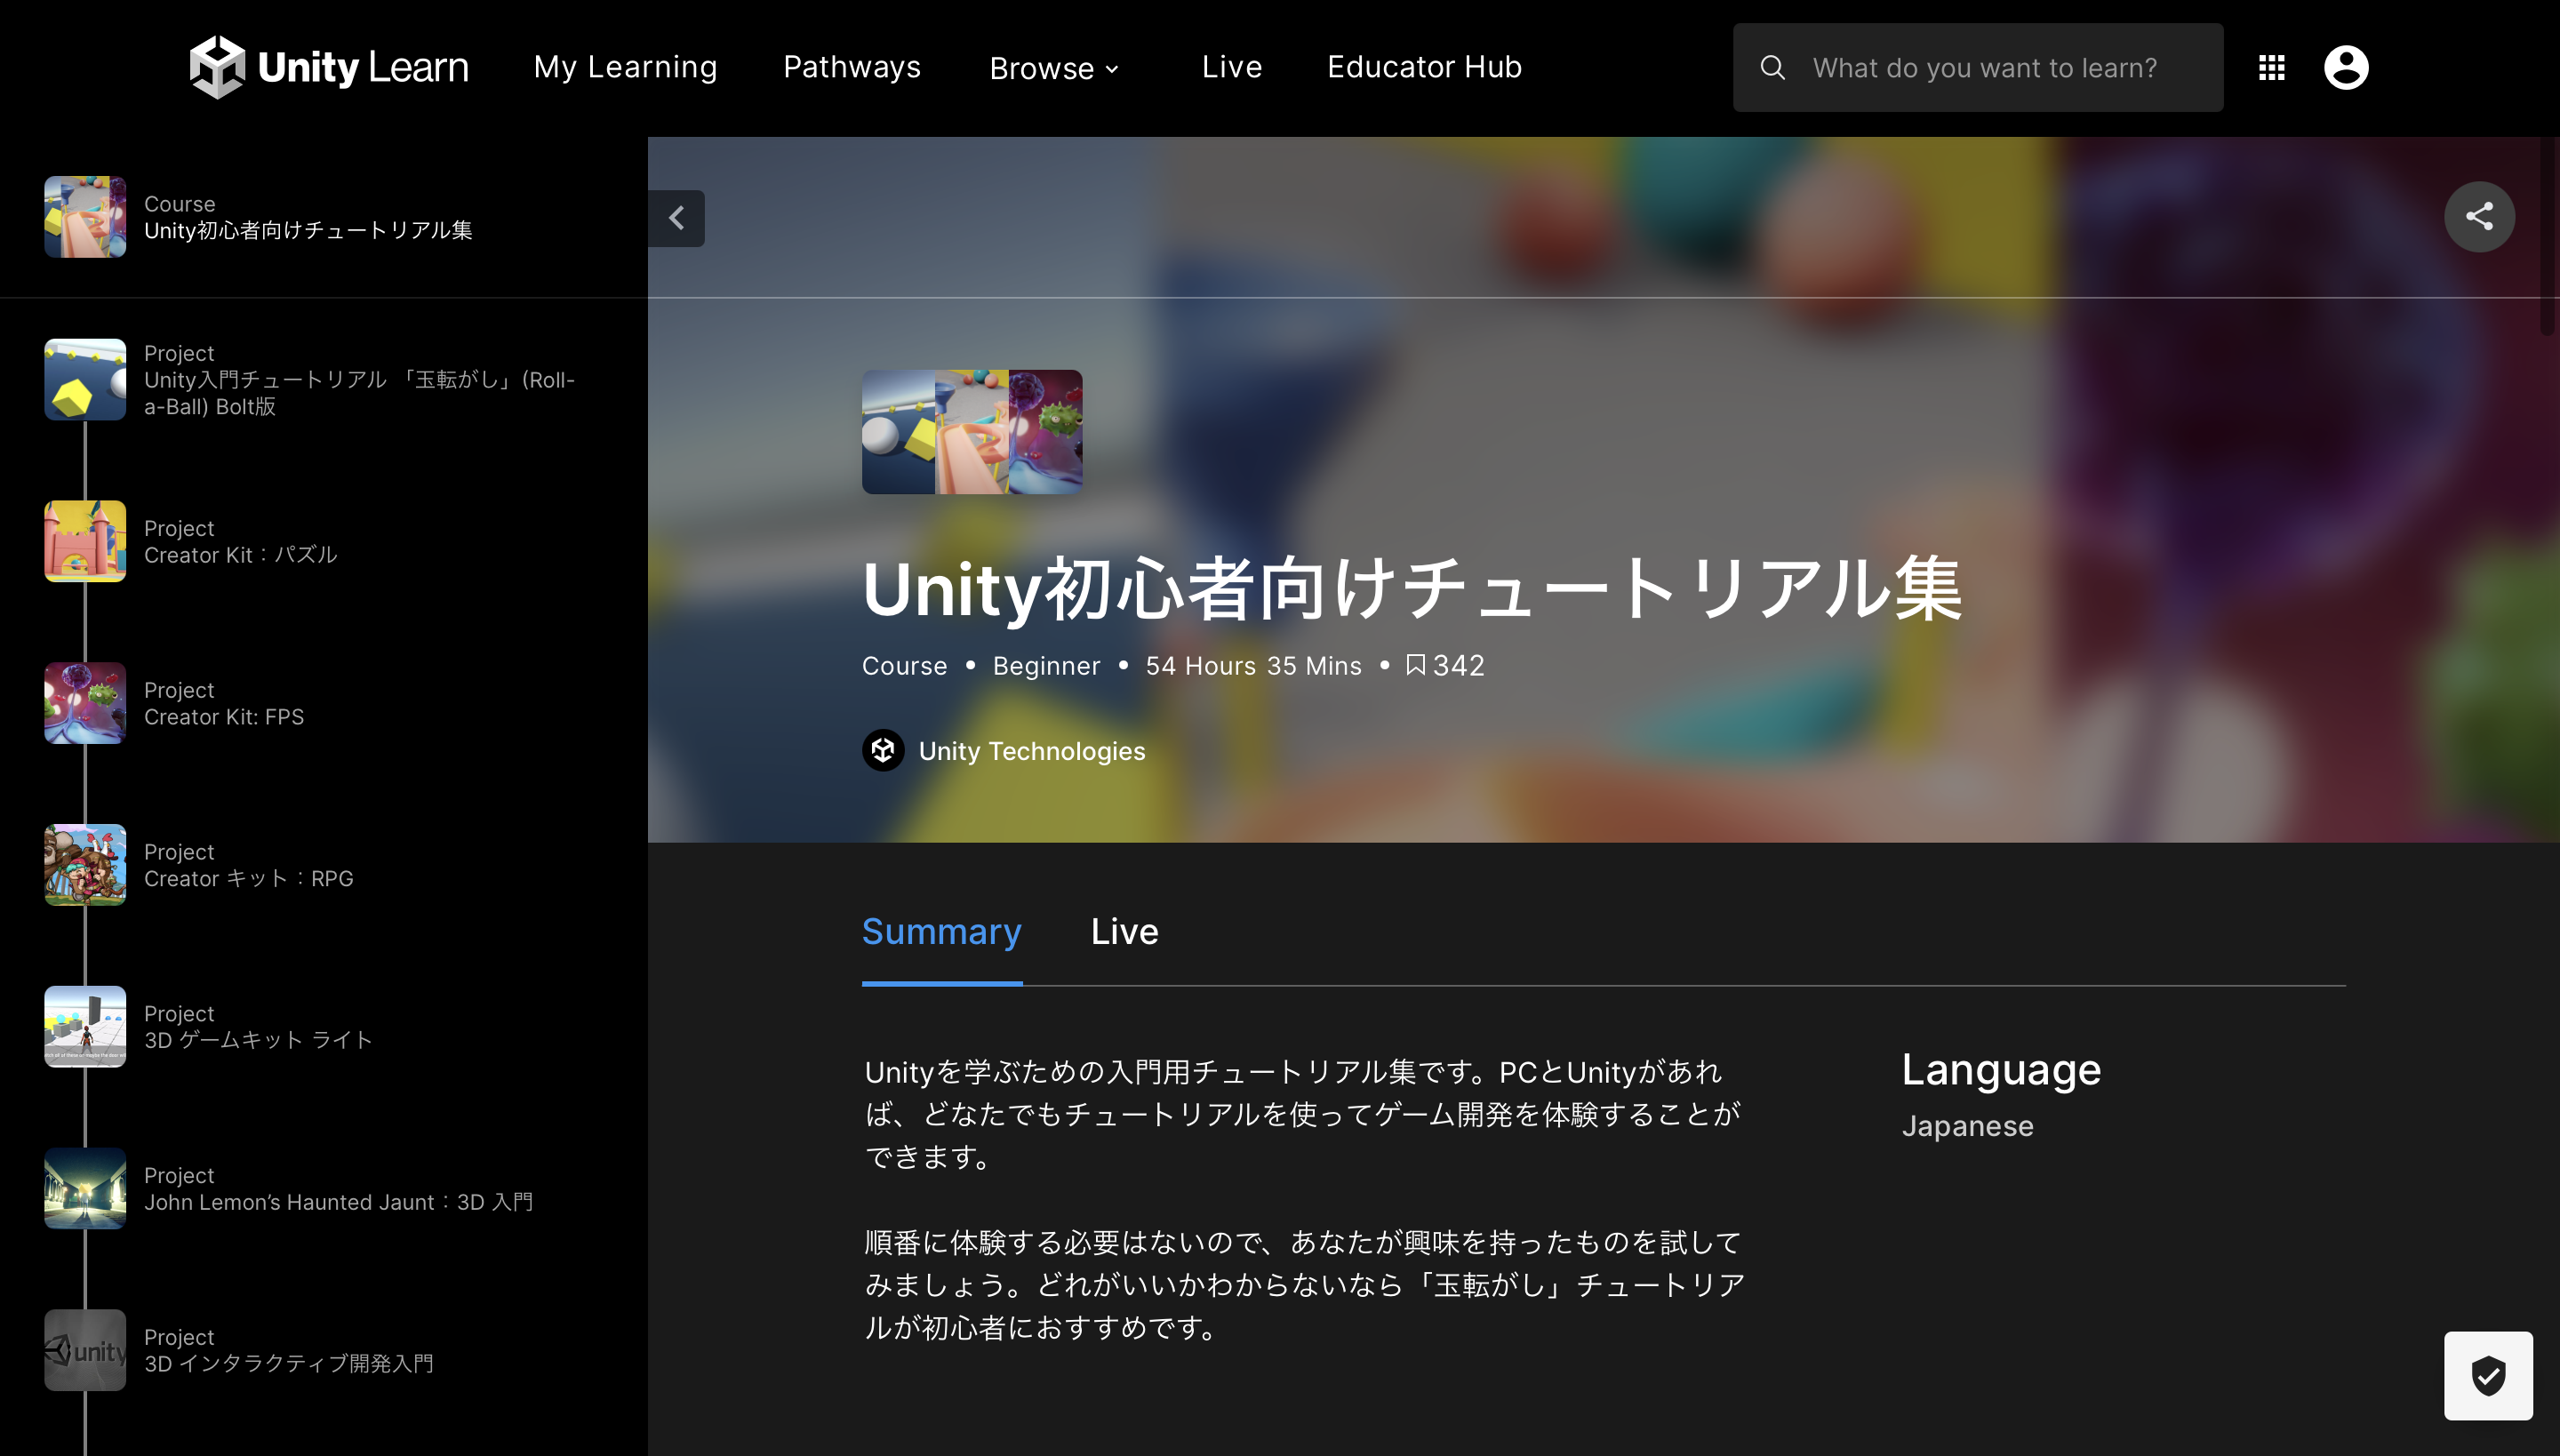Screen dimensions: 2560x1456
Task: Open the Creator Kit: パズル project thumbnail
Action: pyautogui.click(x=85, y=541)
